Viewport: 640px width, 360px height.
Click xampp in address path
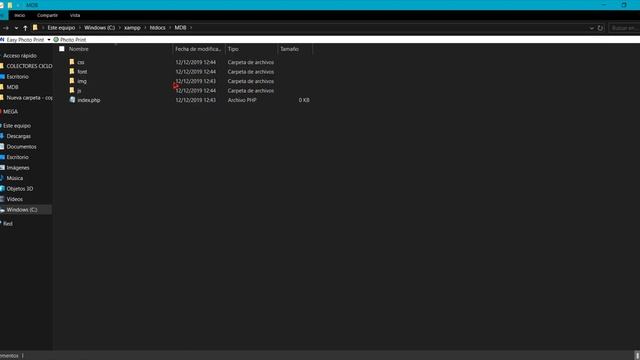click(x=132, y=28)
